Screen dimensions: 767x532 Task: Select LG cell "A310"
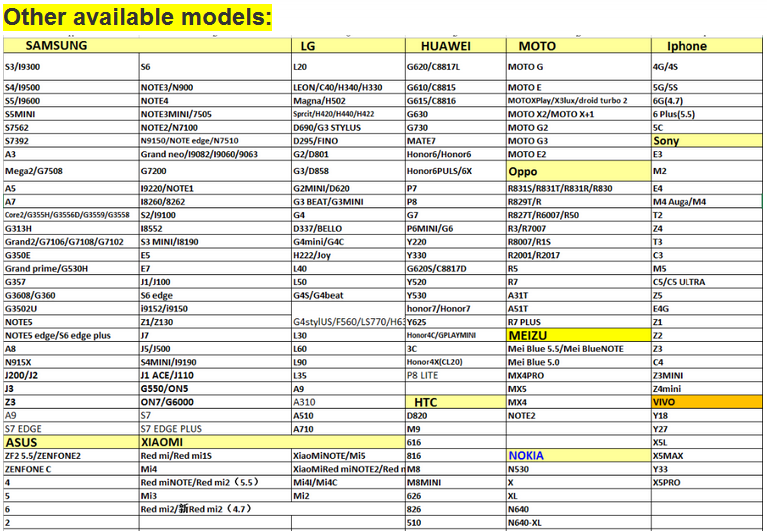coord(348,402)
